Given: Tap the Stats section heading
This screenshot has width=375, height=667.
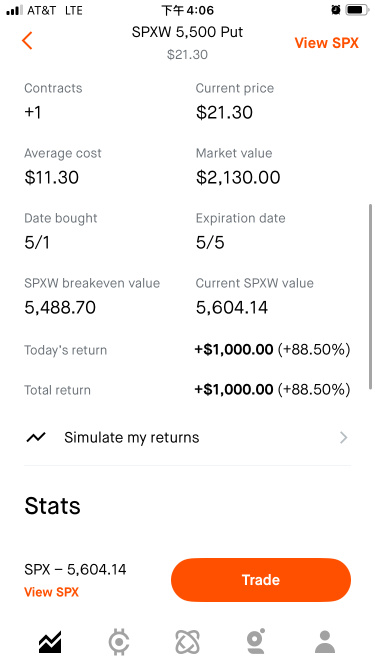Looking at the screenshot, I should (52, 506).
